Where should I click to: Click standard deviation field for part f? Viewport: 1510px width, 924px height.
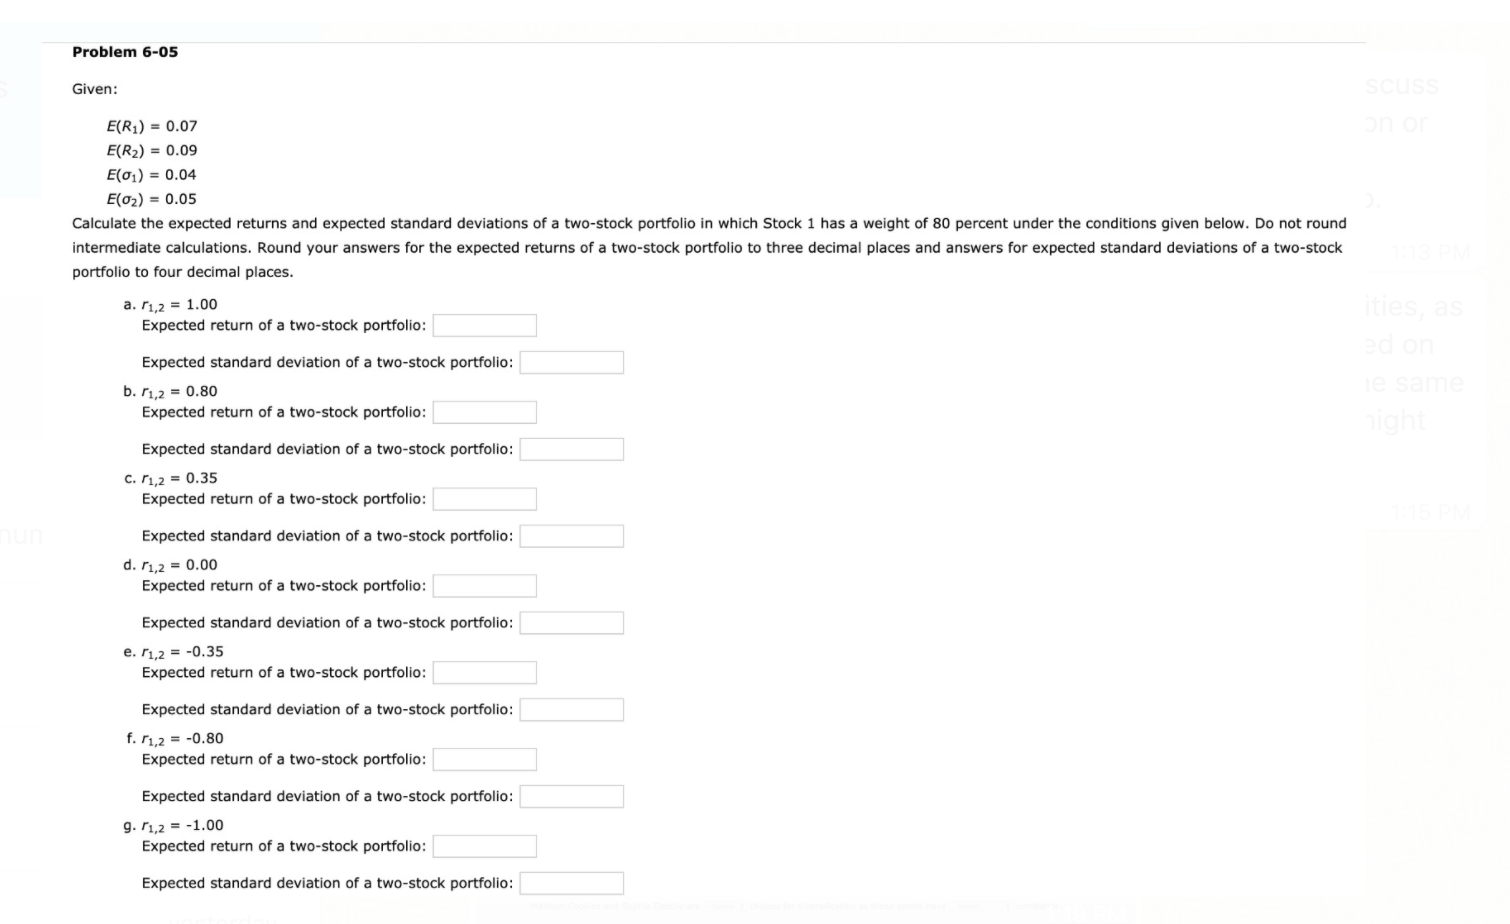click(x=572, y=797)
